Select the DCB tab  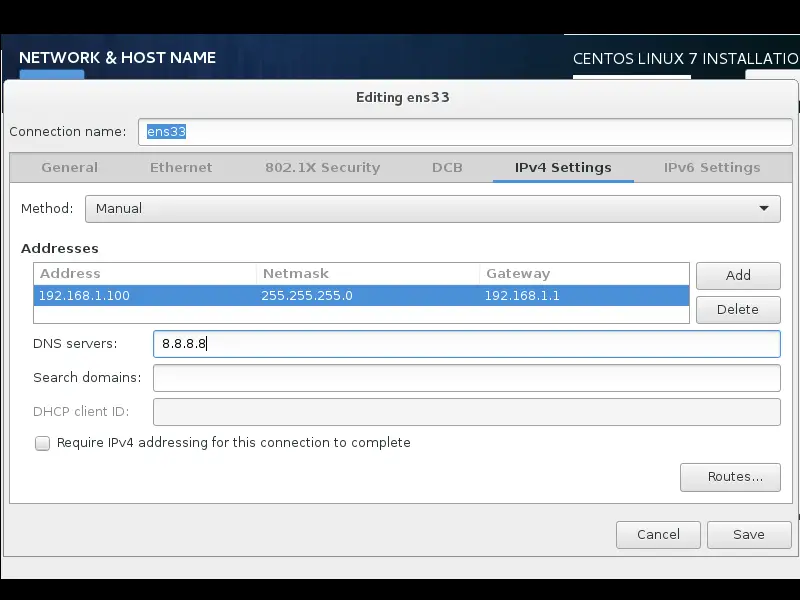447,167
